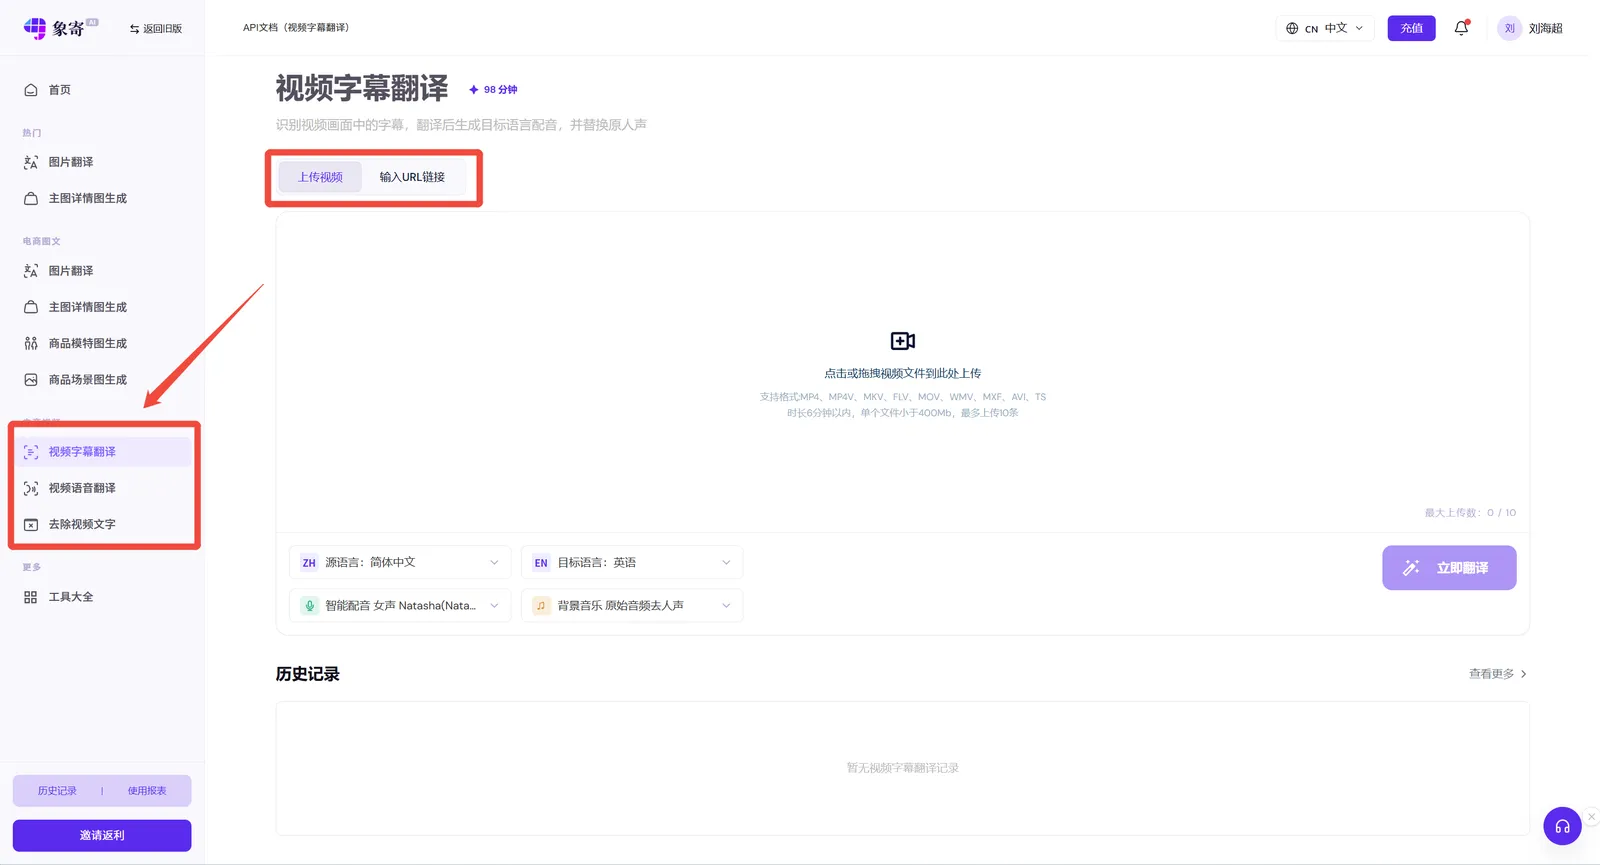
Task: Click the 充值 recharge button
Action: pos(1411,28)
